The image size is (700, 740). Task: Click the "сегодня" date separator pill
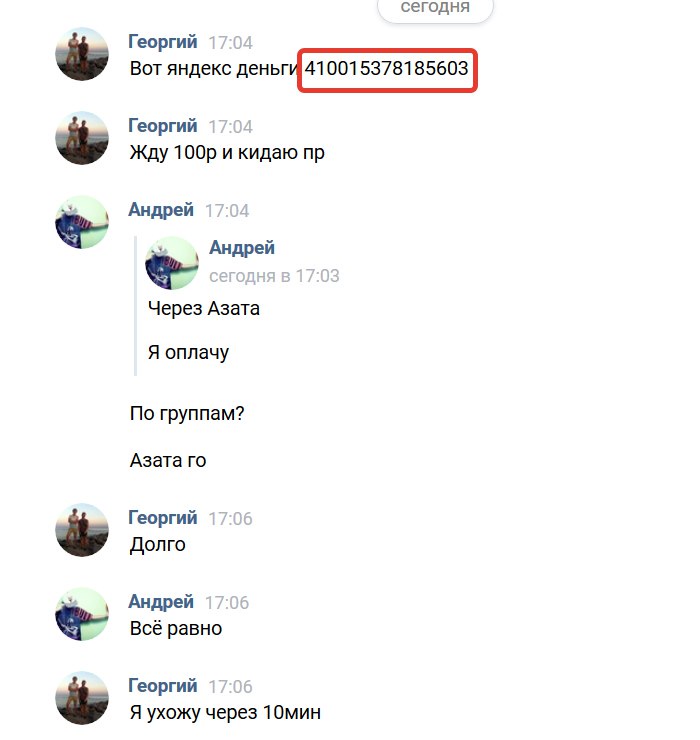435,8
